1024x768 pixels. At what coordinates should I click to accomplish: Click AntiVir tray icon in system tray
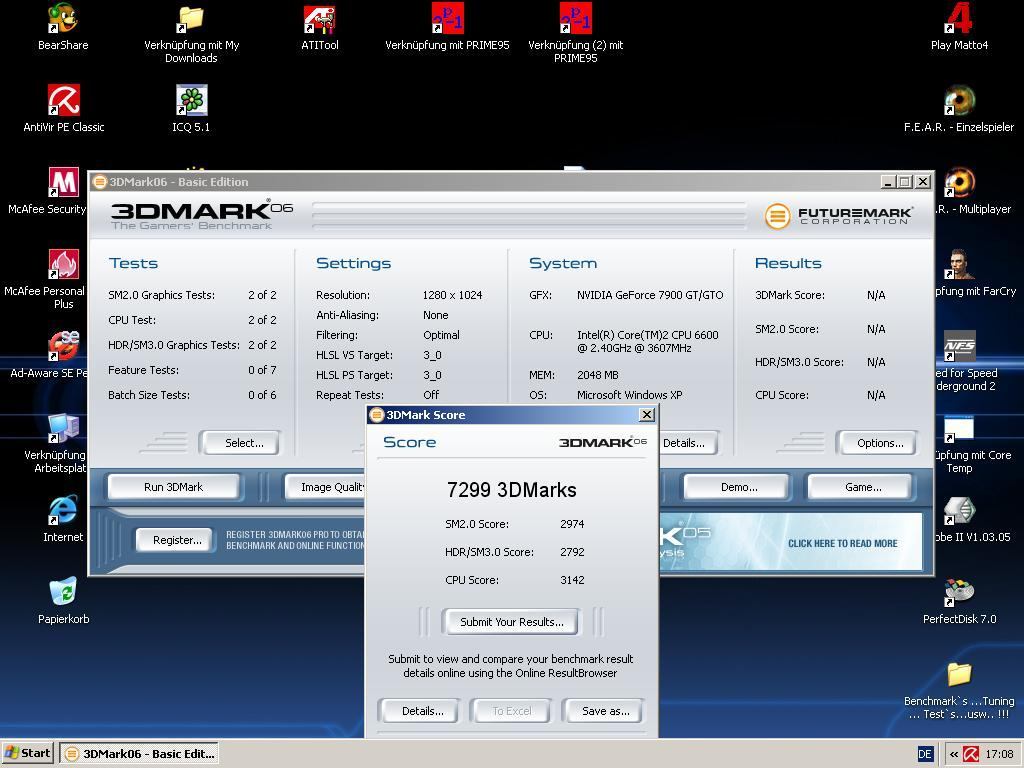pyautogui.click(x=971, y=754)
